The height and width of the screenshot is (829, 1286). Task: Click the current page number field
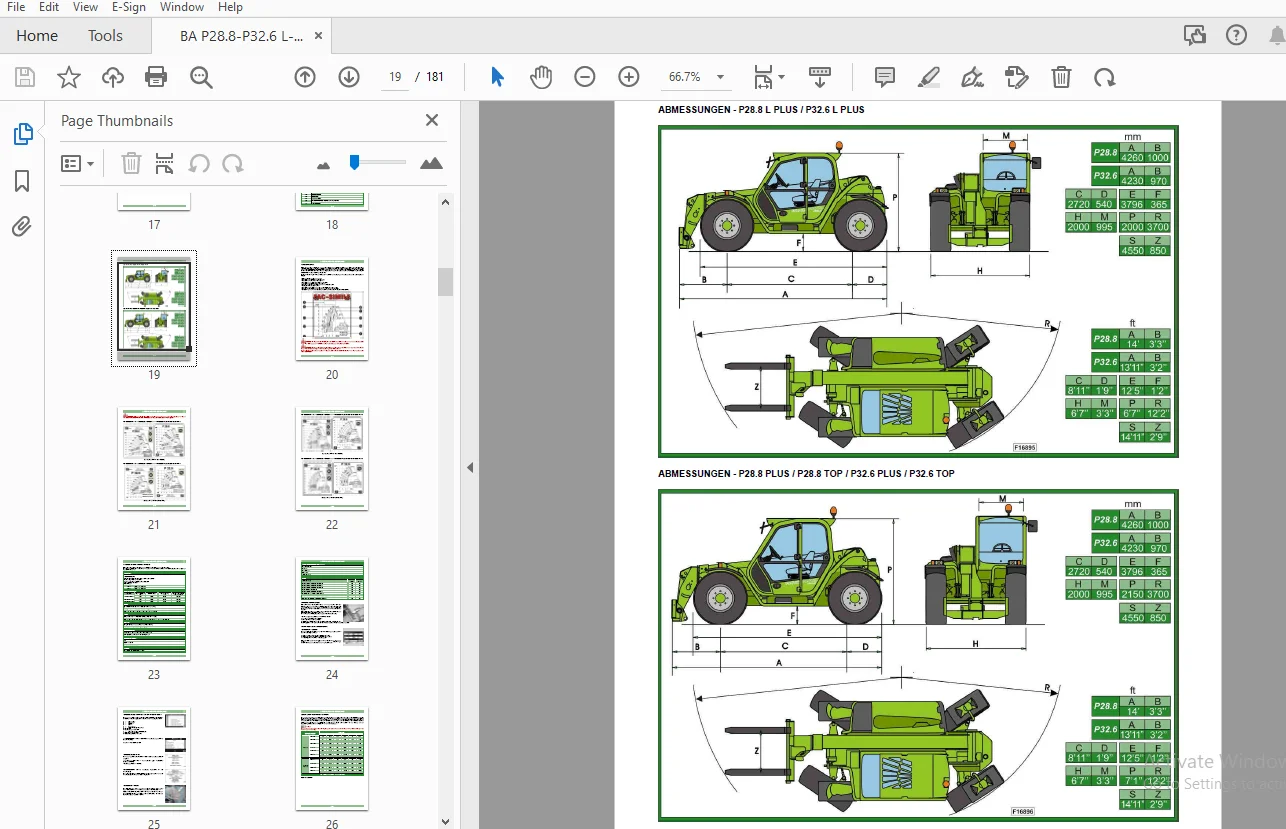pyautogui.click(x=395, y=77)
